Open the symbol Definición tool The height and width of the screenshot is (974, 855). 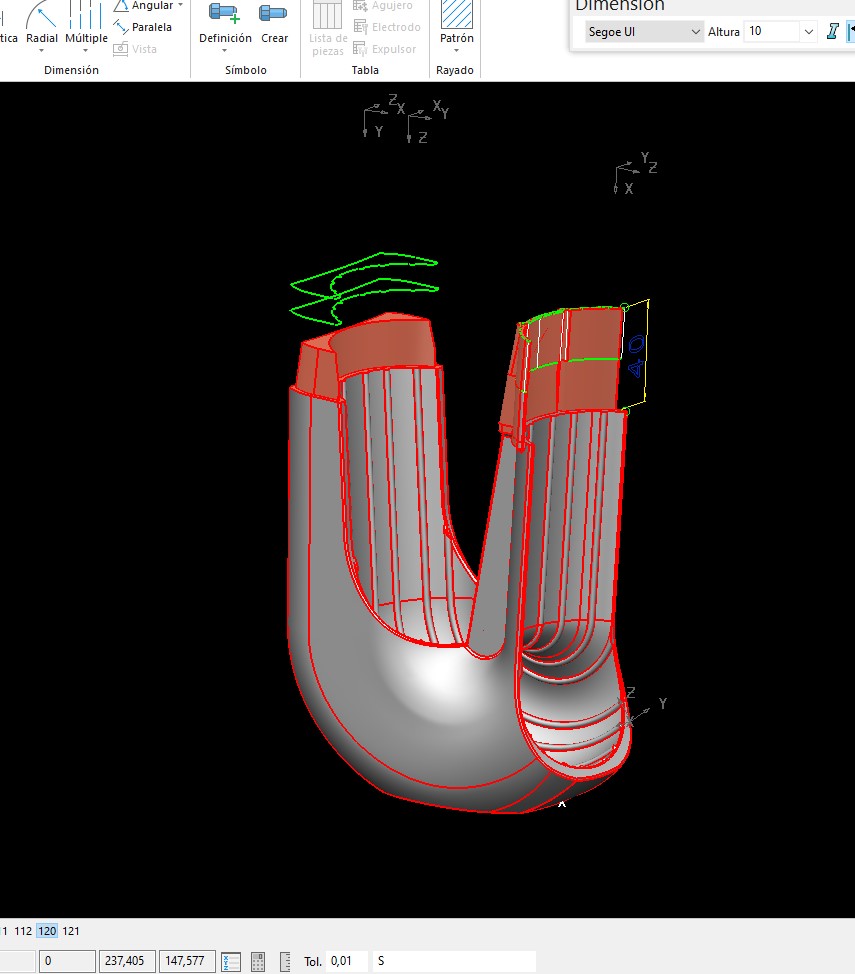coord(225,22)
